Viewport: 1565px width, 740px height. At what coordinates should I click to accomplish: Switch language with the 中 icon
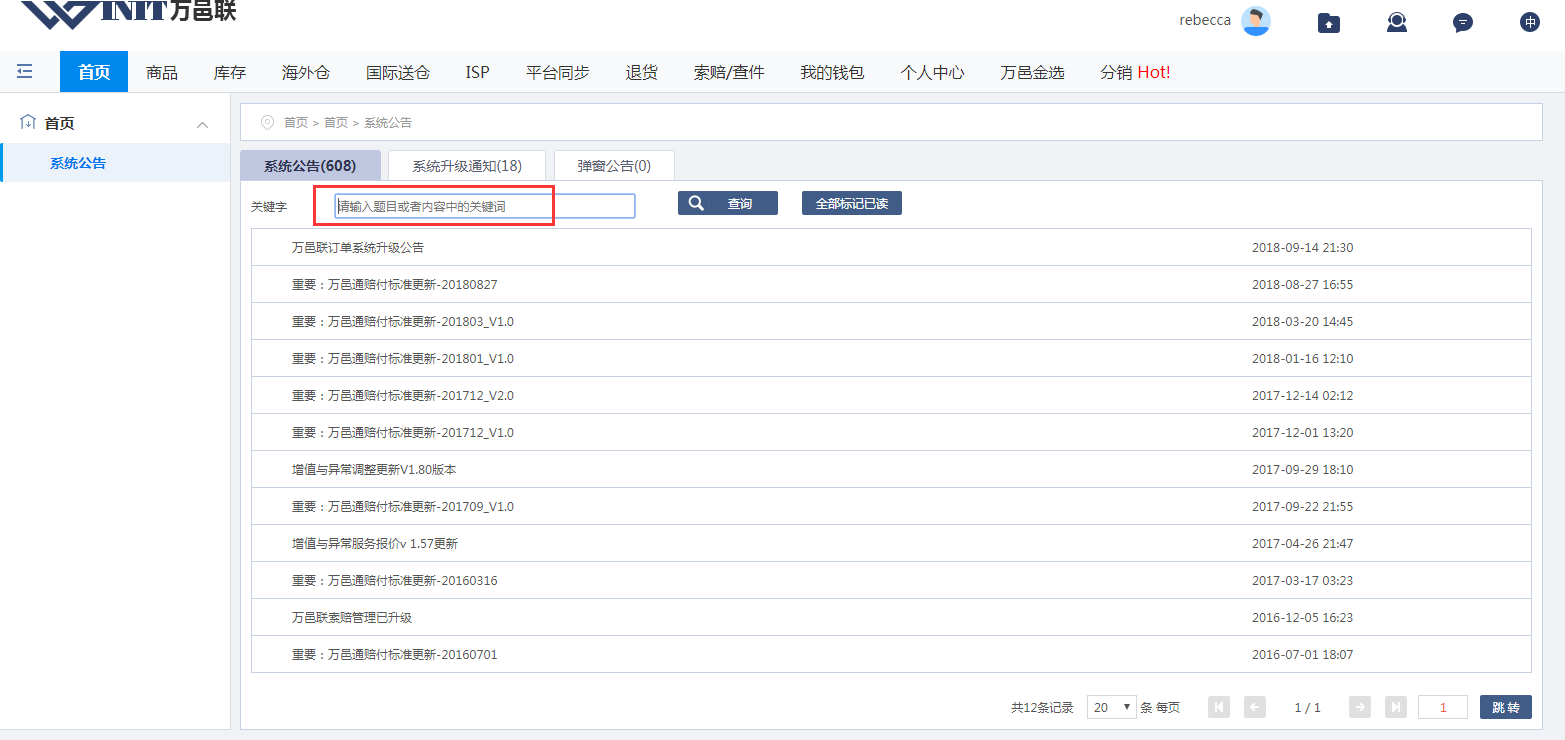coord(1529,22)
